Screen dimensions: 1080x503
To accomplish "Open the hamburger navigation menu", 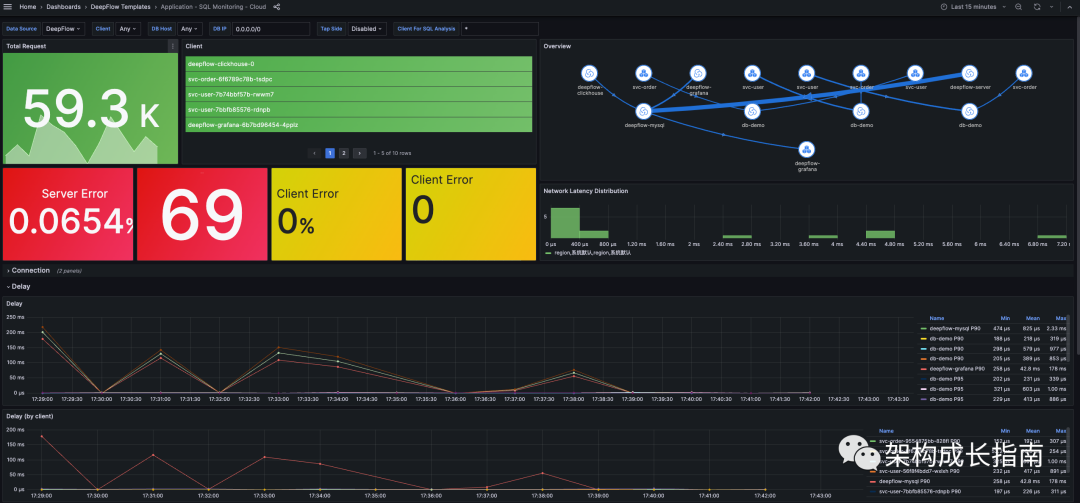I will (8, 6).
